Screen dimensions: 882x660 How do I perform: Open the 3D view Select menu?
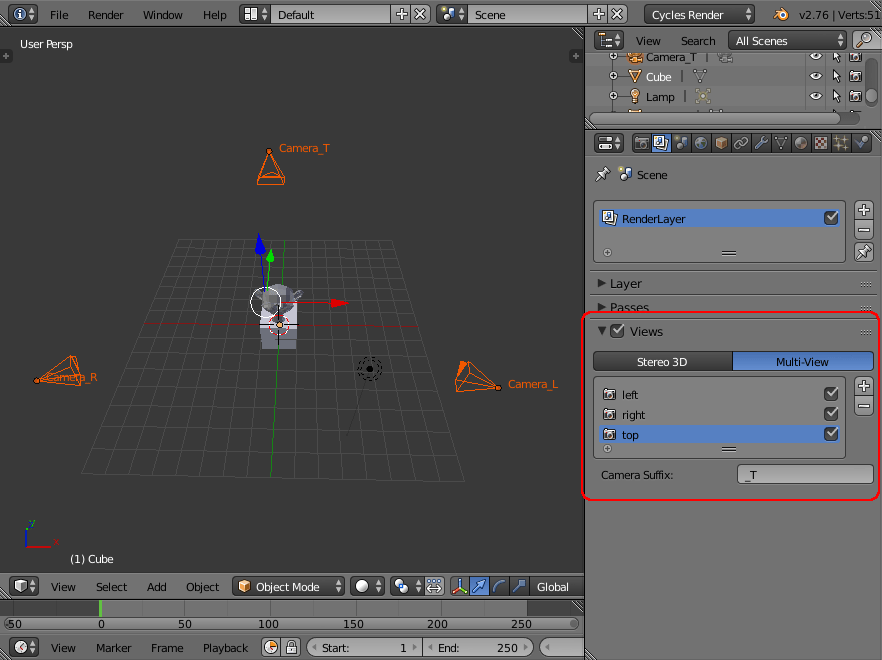(x=111, y=586)
